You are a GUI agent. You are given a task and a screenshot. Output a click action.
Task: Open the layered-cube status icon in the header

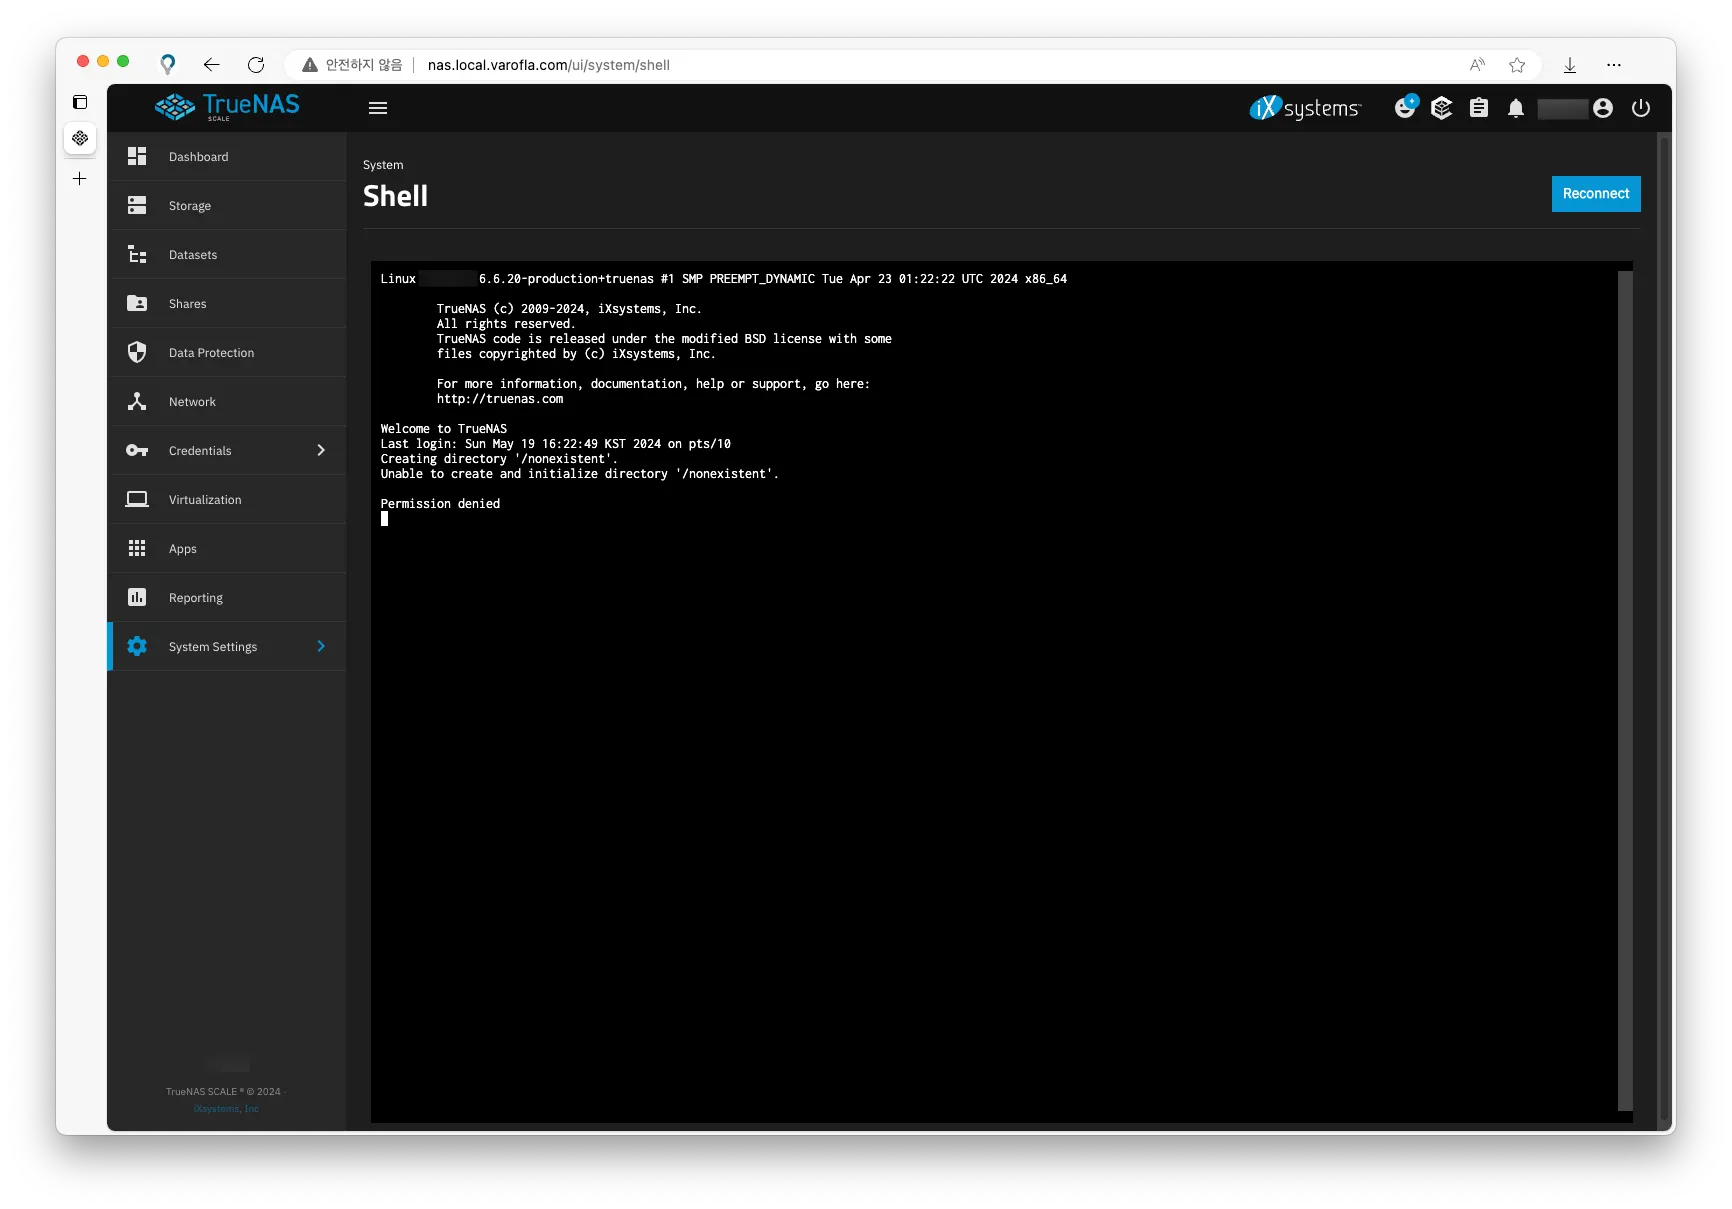1441,108
